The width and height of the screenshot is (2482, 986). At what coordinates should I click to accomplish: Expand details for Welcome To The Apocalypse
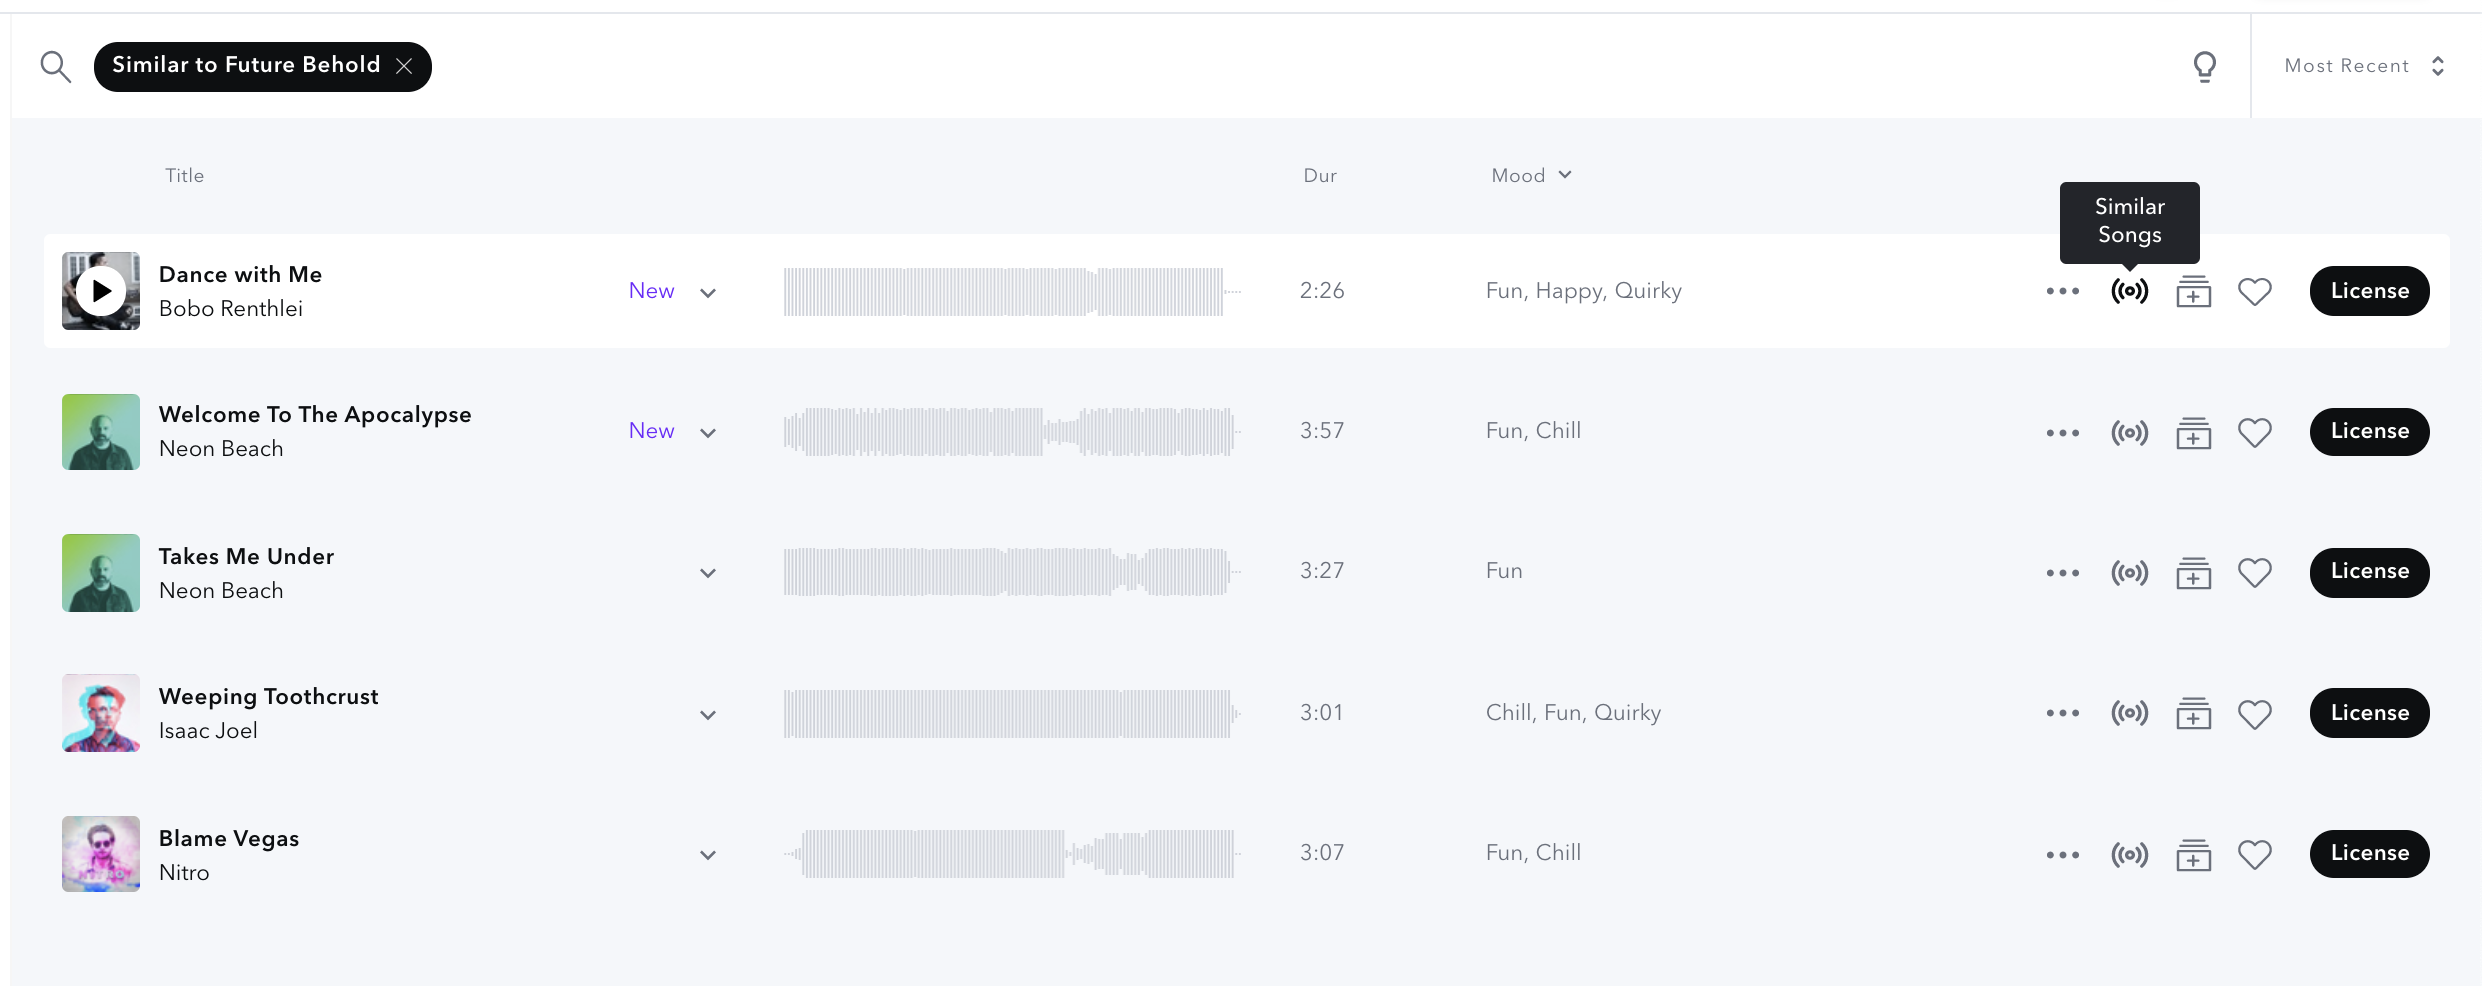(x=708, y=433)
